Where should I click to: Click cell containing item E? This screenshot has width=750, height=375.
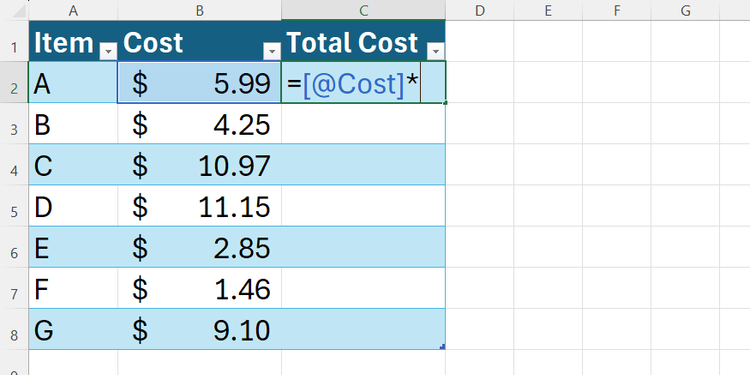[73, 247]
